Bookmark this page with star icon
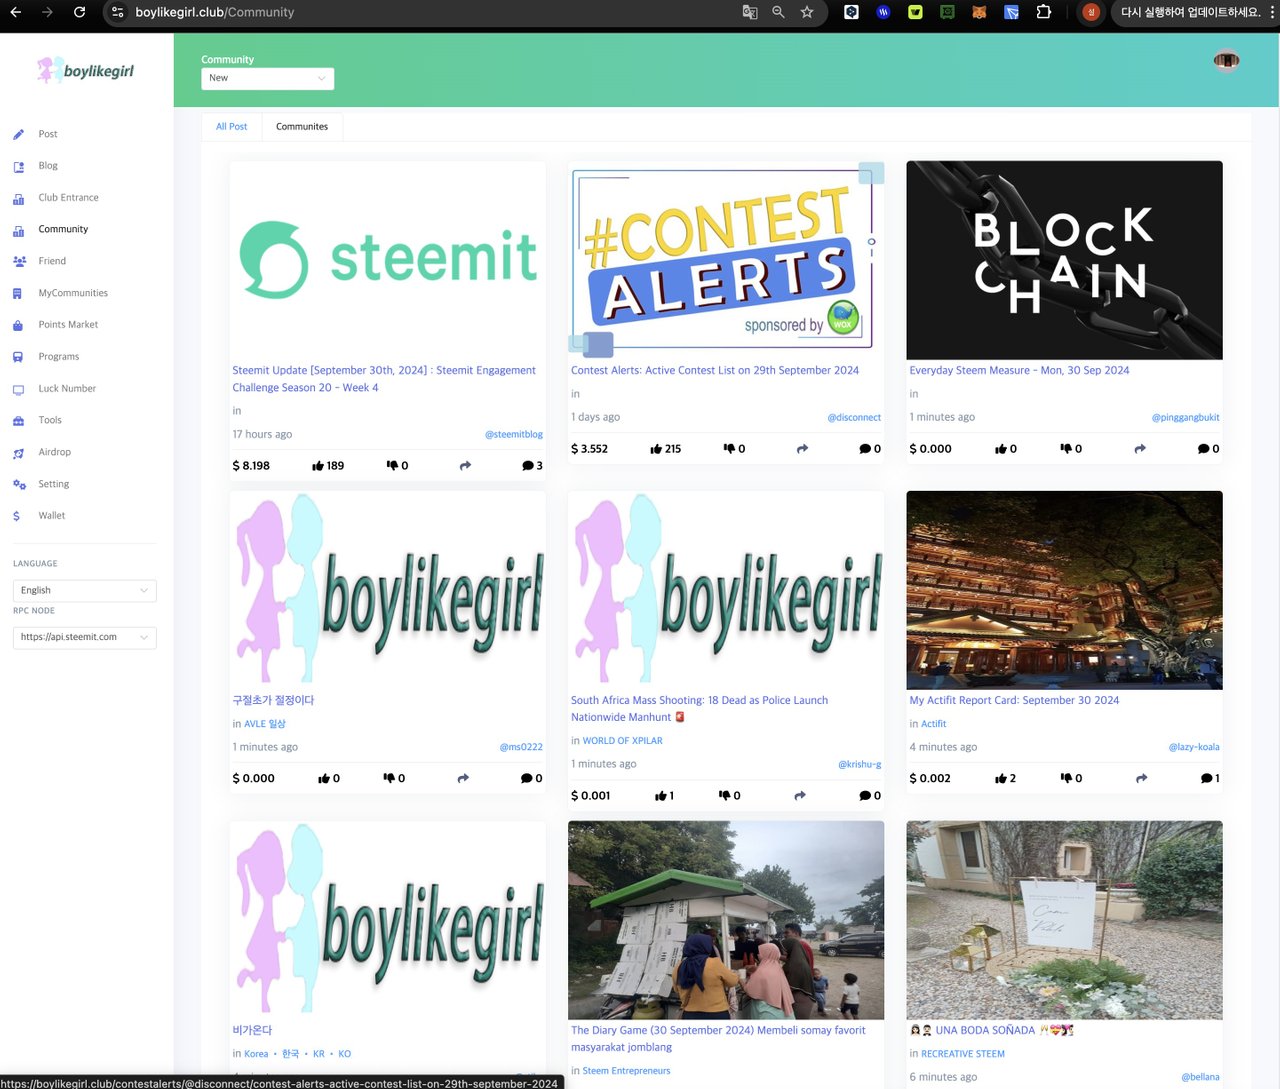The height and width of the screenshot is (1089, 1280). click(x=807, y=12)
